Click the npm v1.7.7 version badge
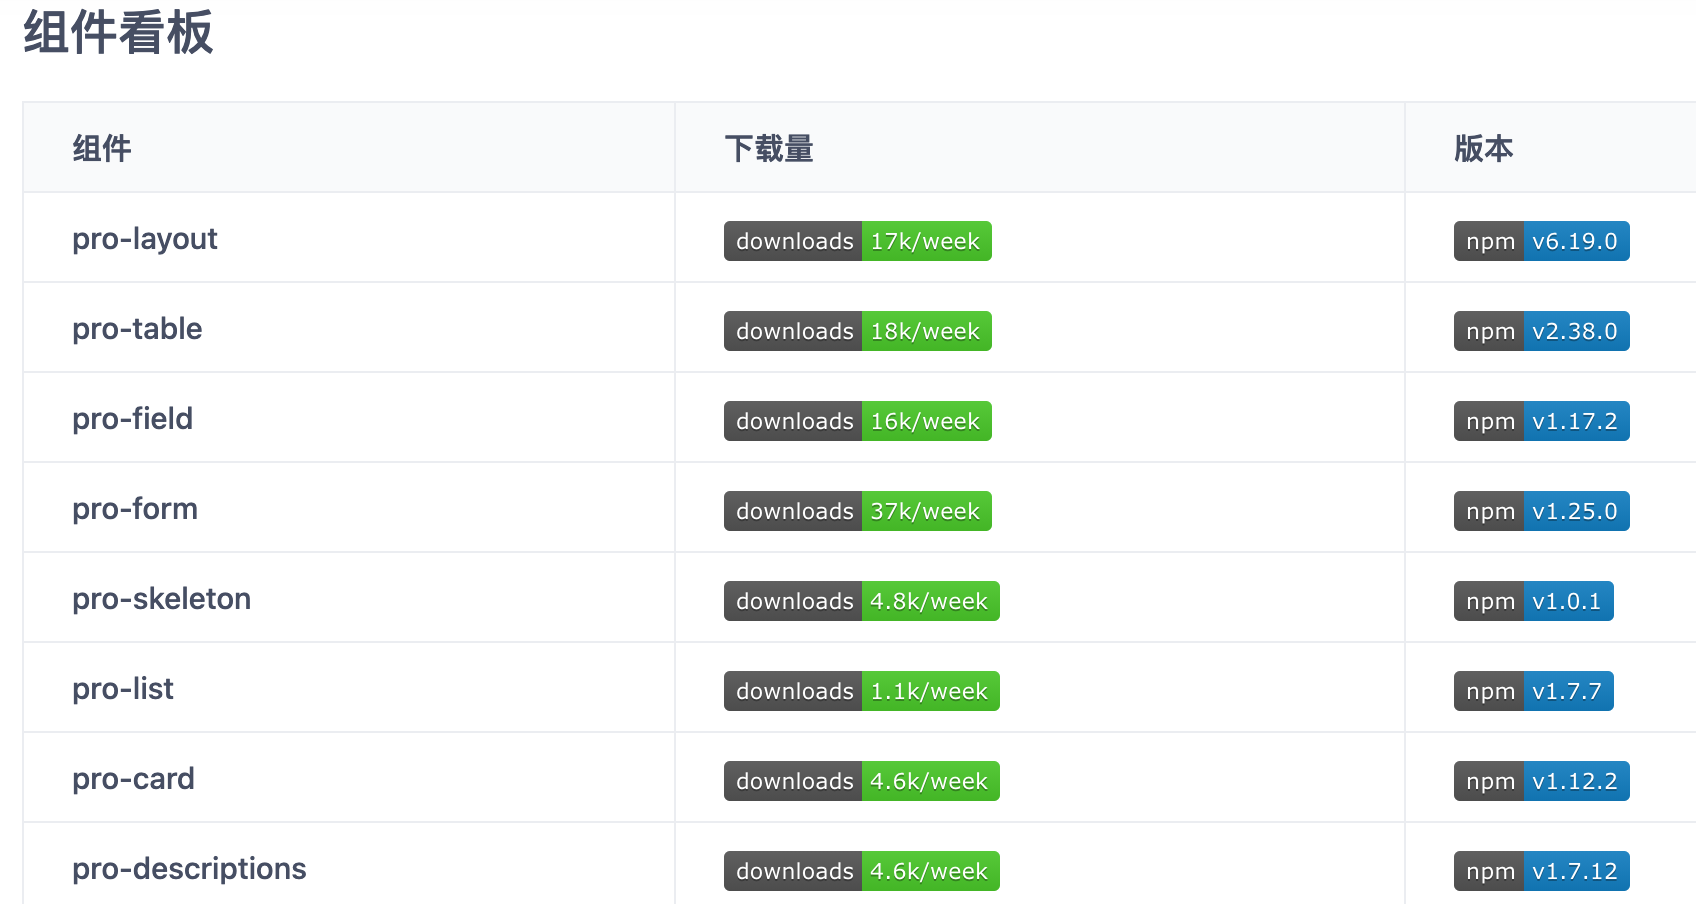 pyautogui.click(x=1534, y=691)
